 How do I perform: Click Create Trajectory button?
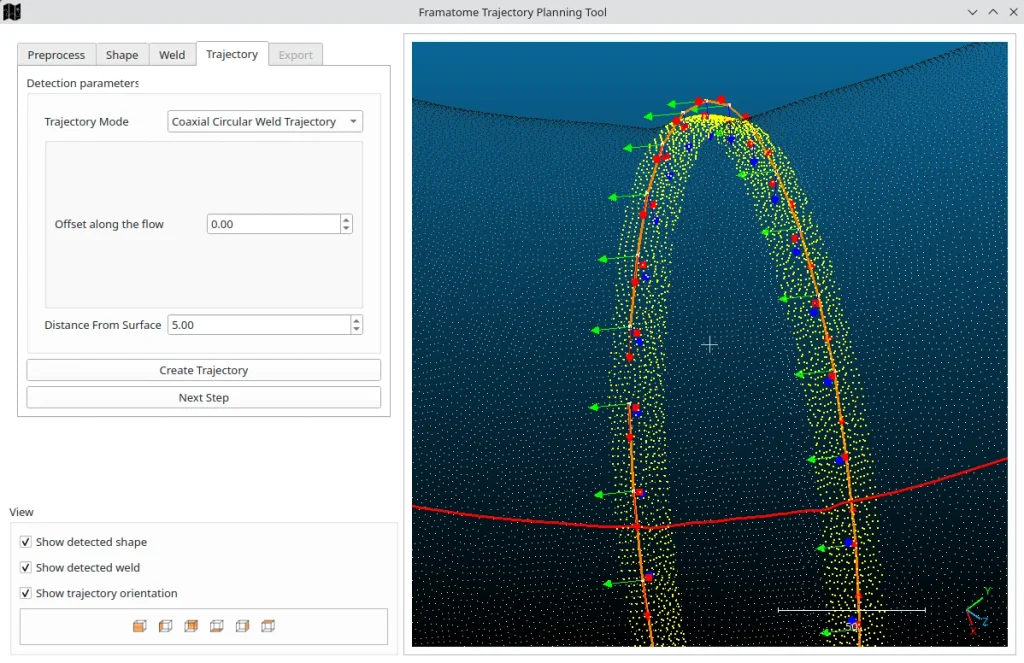204,370
